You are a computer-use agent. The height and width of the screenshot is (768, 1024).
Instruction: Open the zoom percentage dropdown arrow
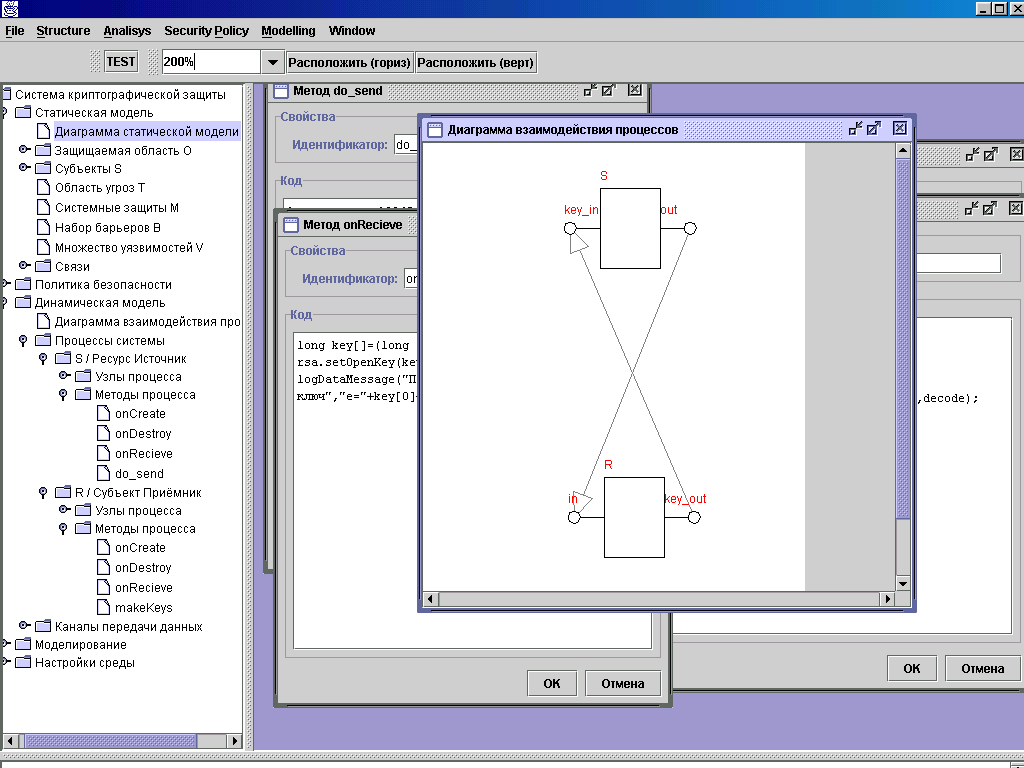tap(272, 63)
